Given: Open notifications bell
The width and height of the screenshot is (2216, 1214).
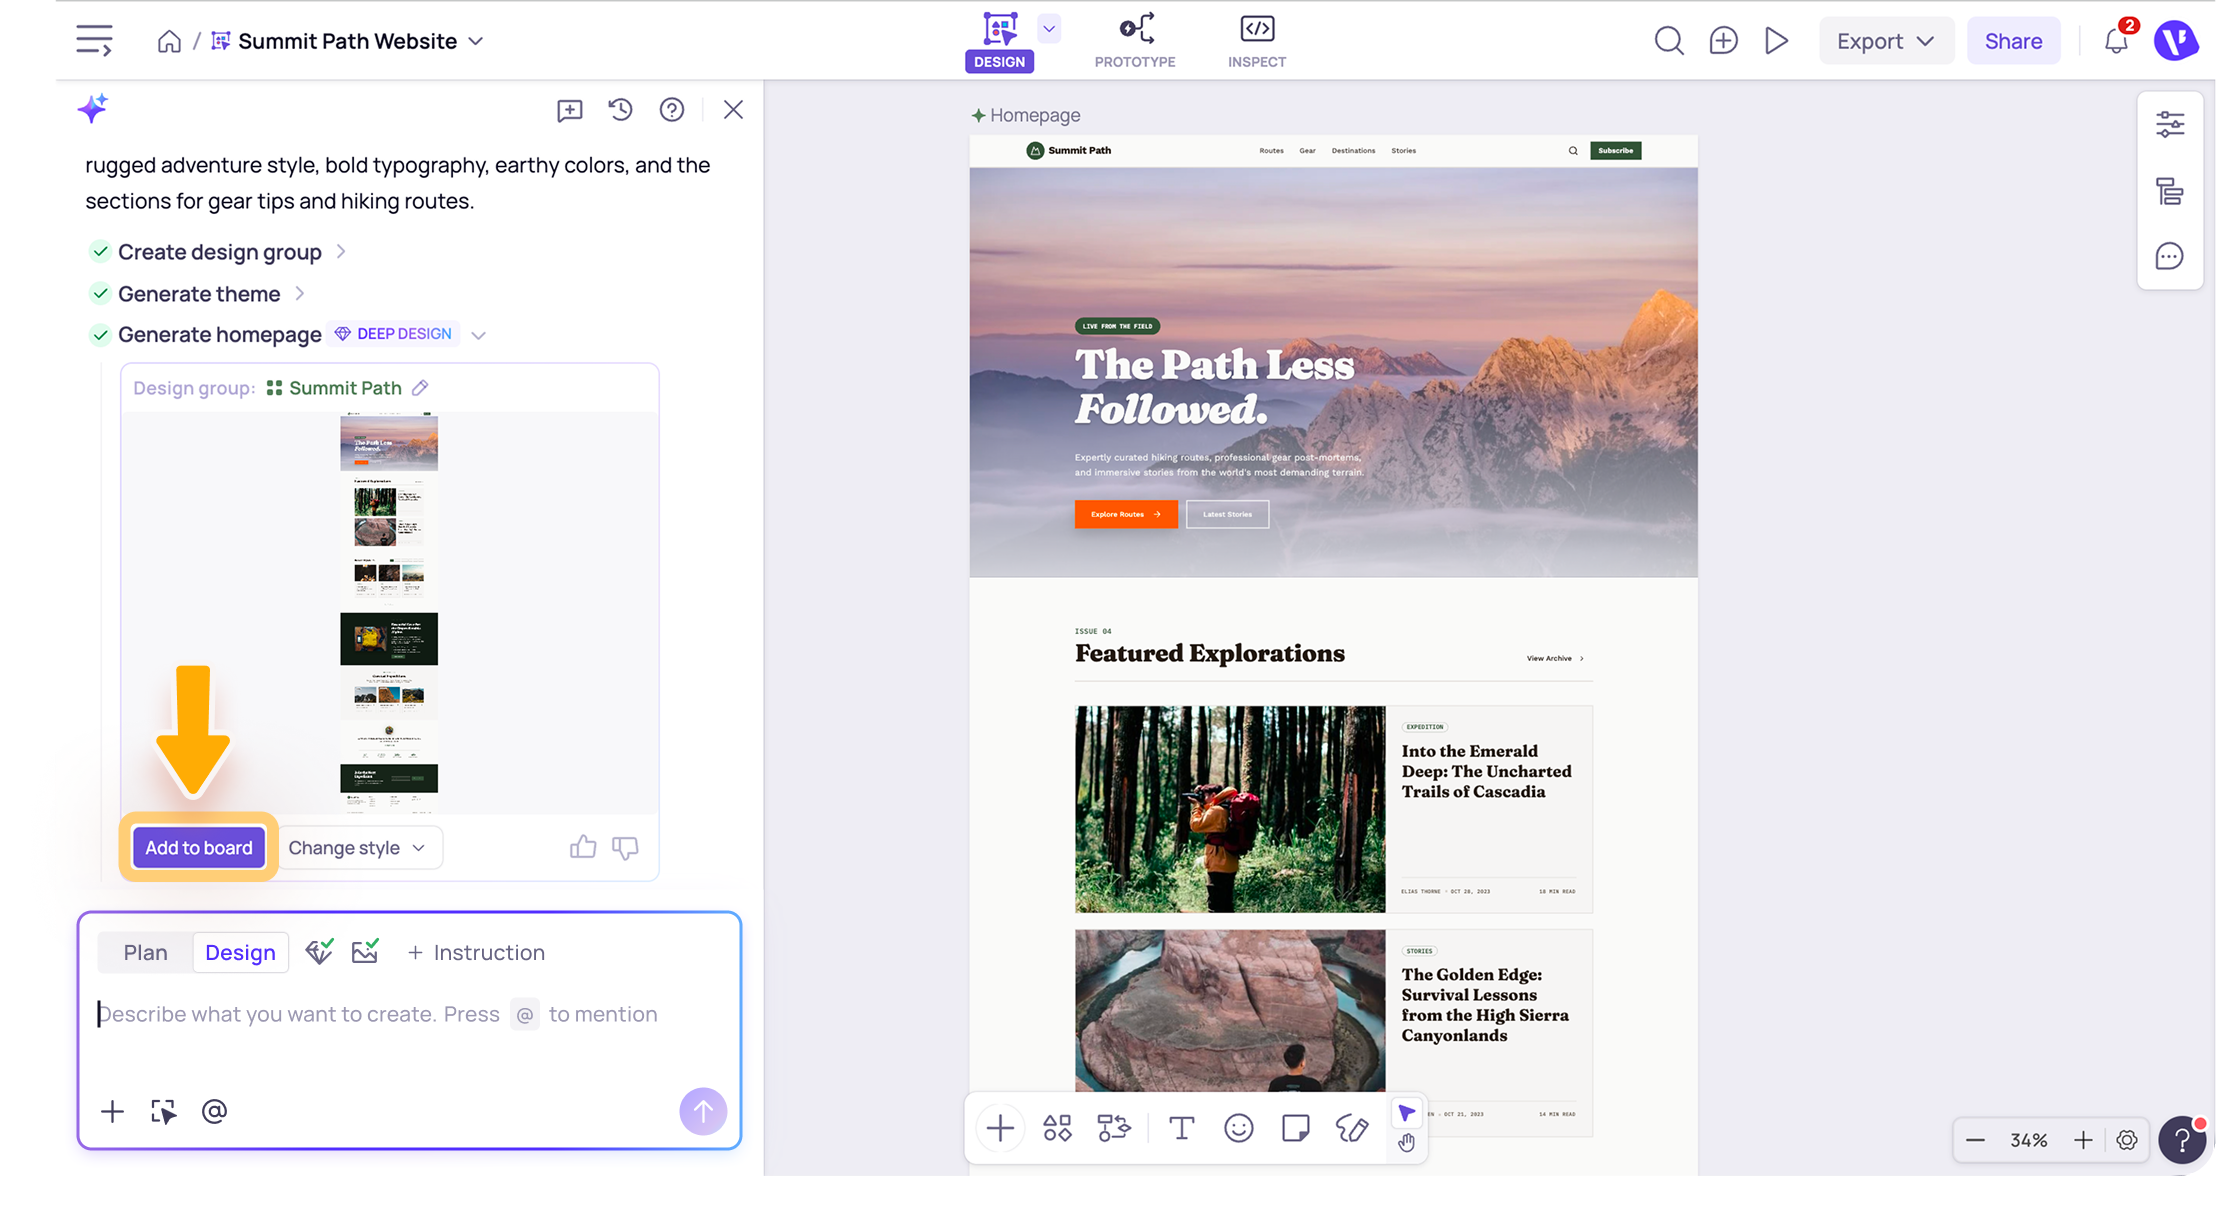Looking at the screenshot, I should 2116,41.
